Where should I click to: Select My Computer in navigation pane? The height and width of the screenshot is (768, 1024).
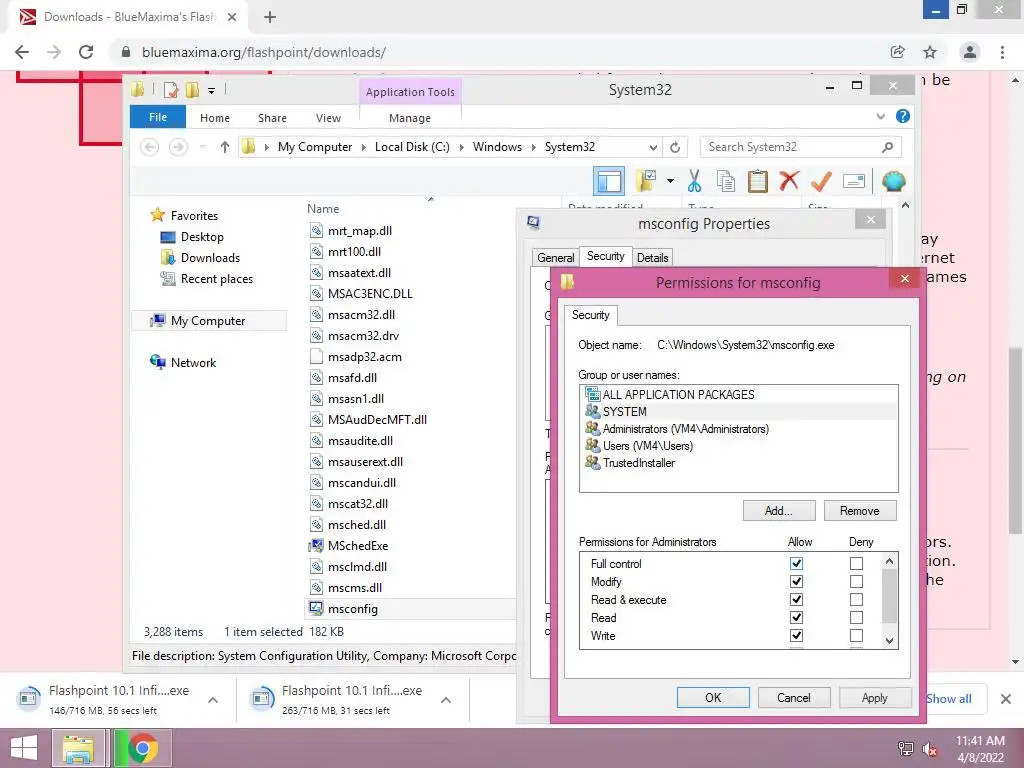pos(209,321)
